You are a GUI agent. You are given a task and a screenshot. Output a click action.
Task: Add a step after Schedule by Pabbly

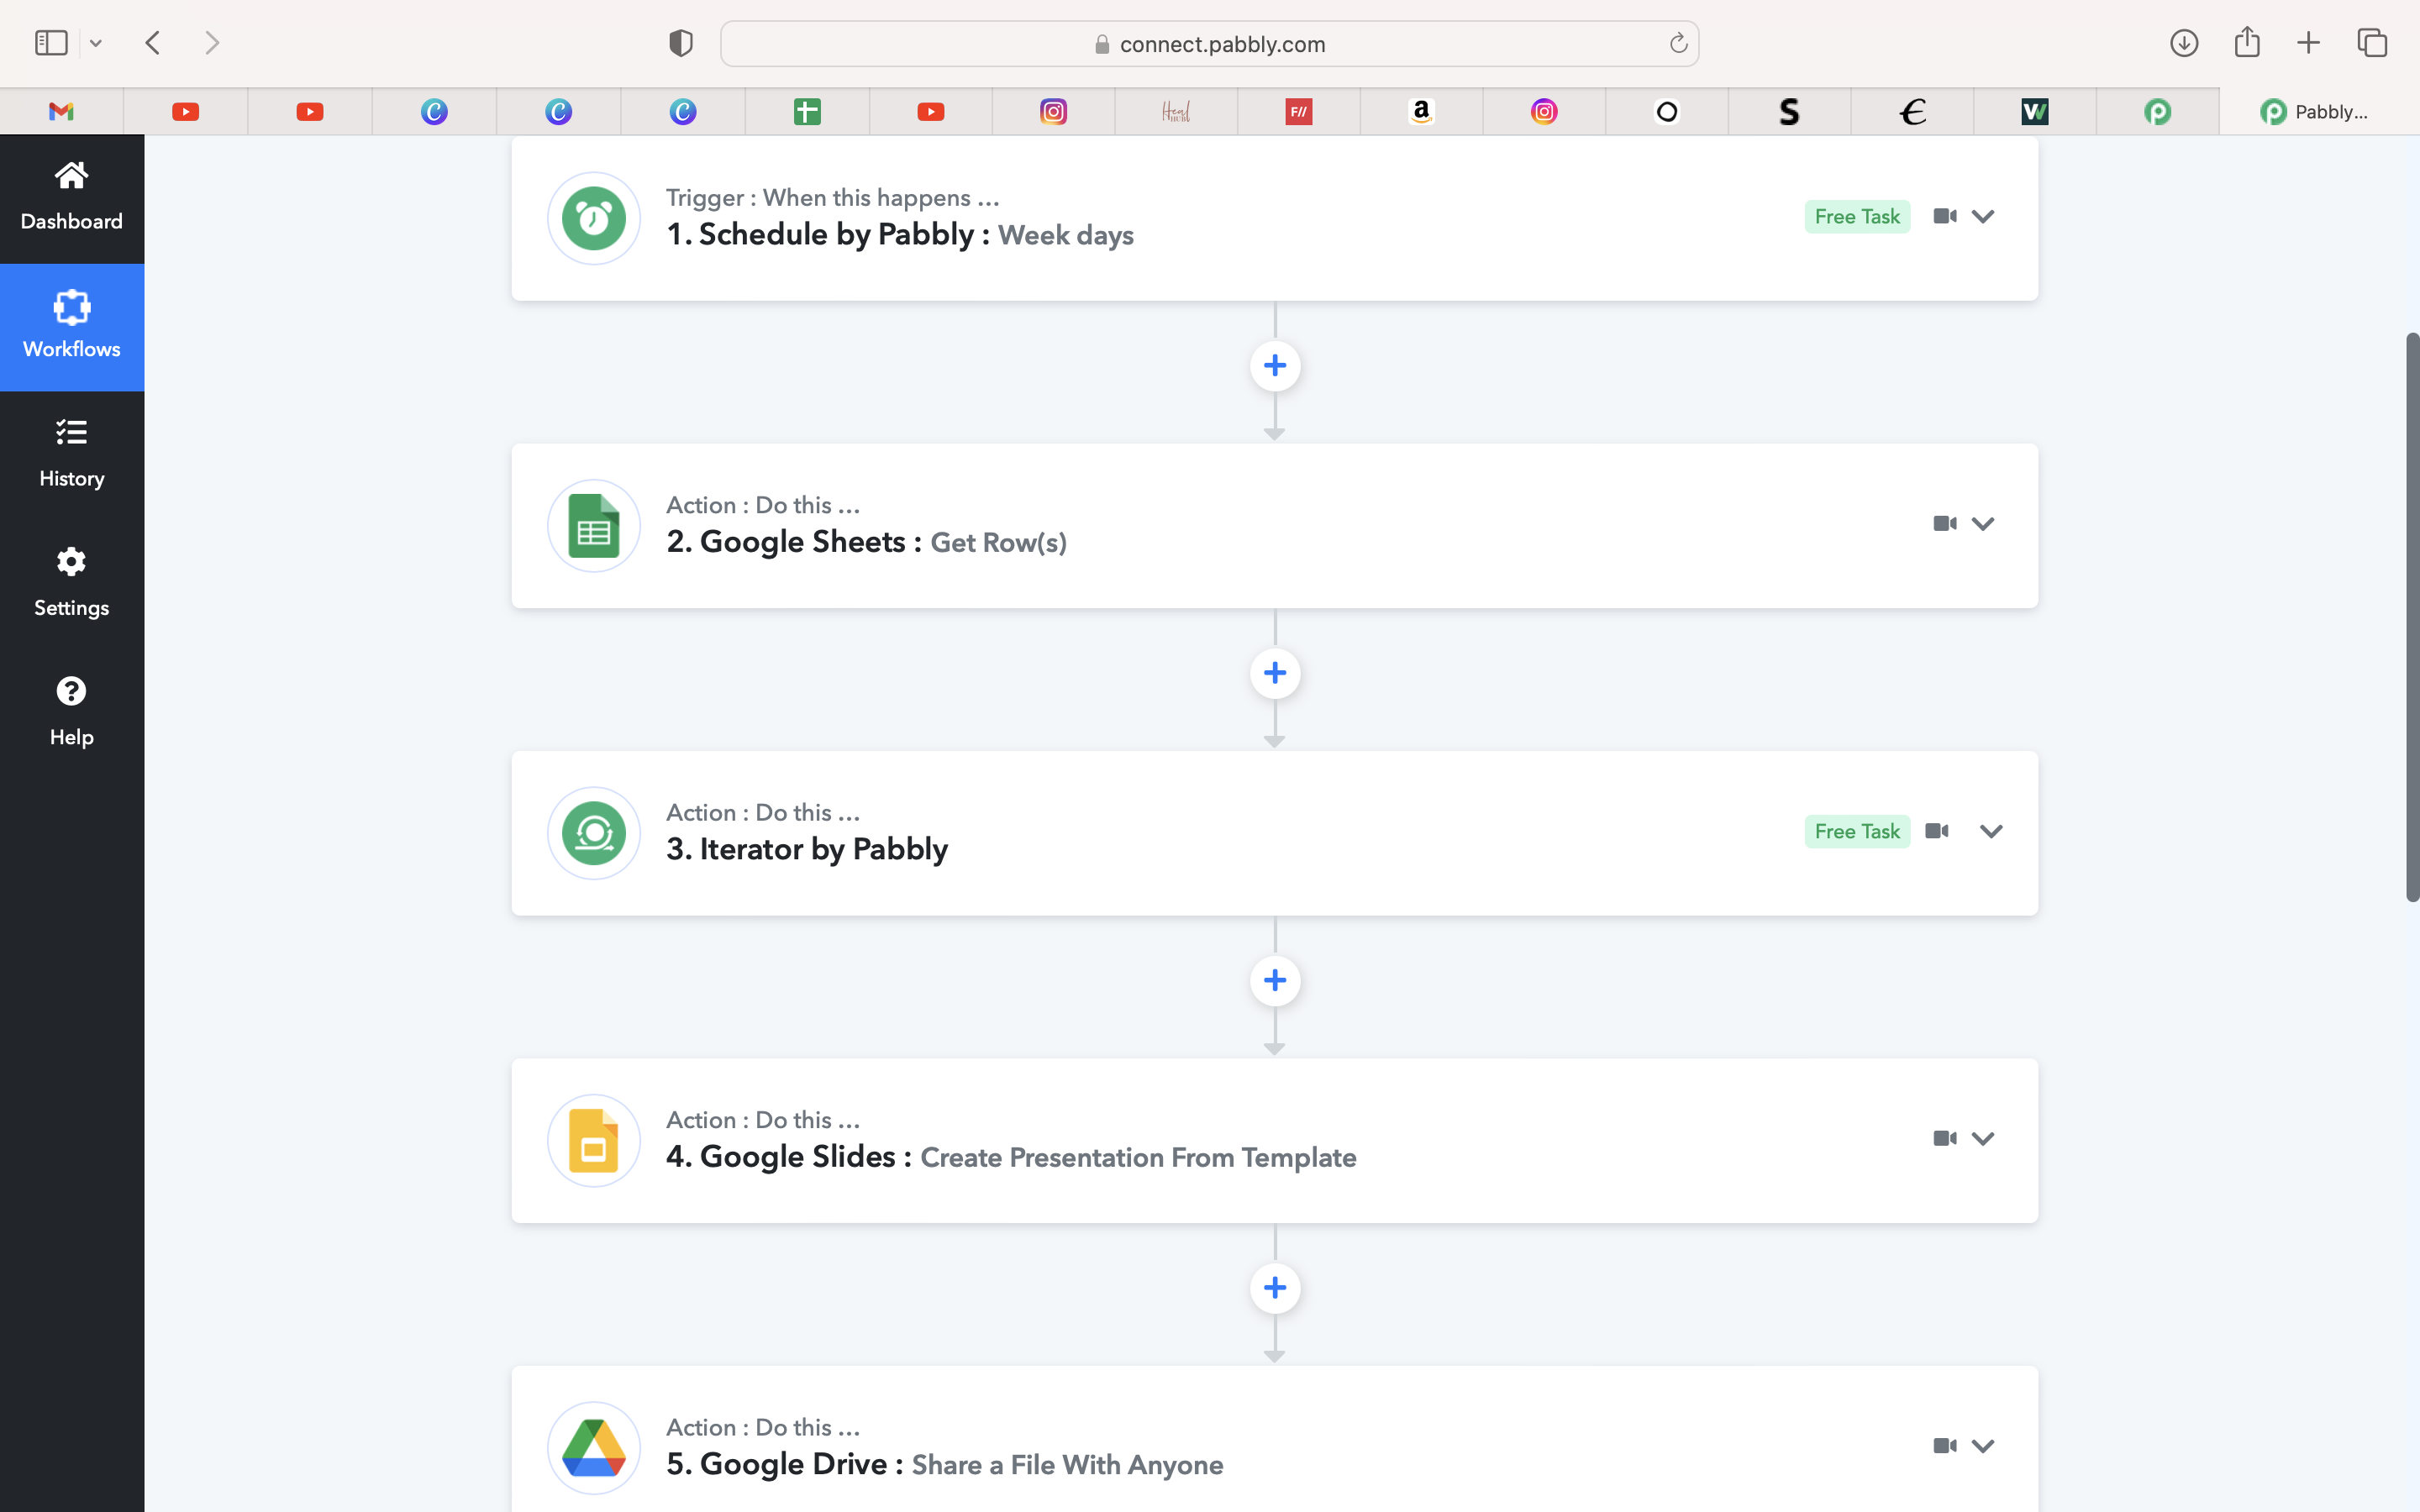[1275, 366]
